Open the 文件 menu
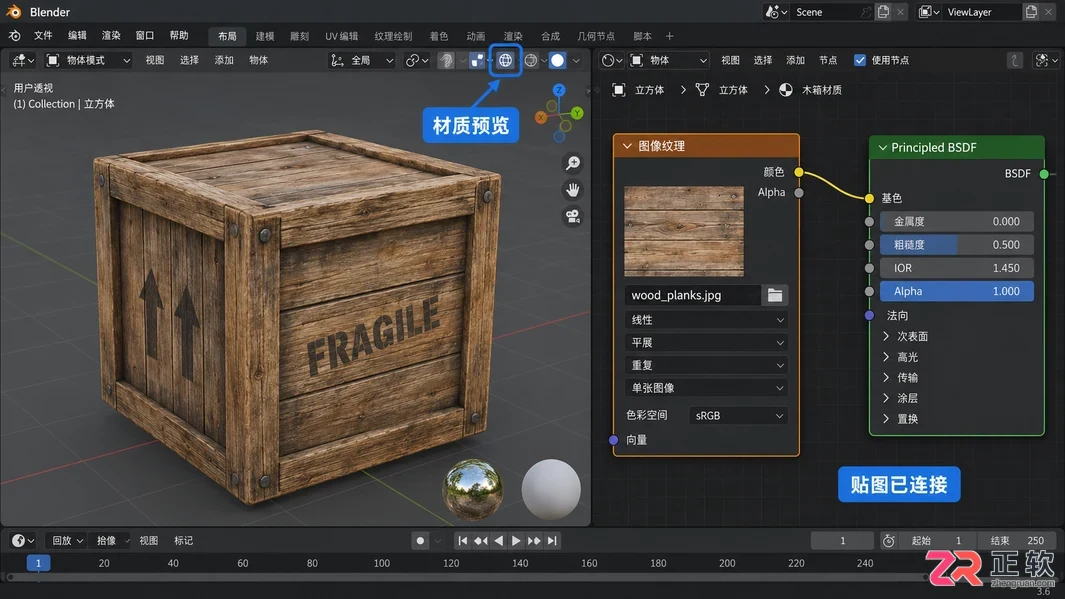Image resolution: width=1065 pixels, height=599 pixels. pyautogui.click(x=43, y=36)
